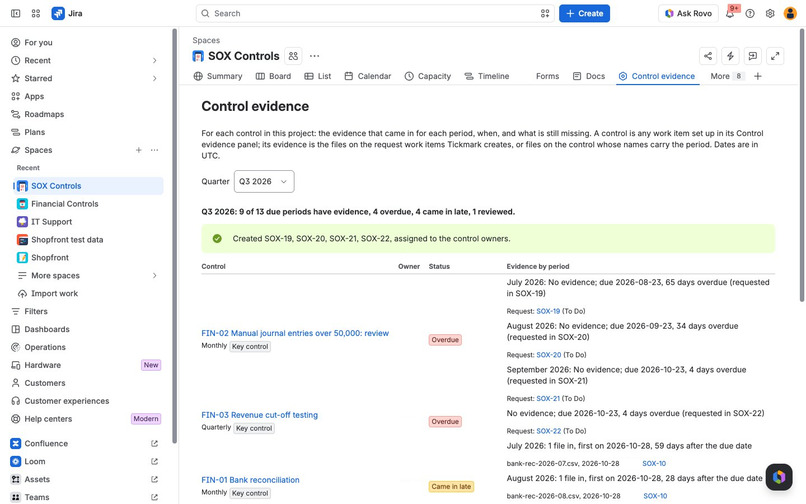
Task: Enter full screen with expand icon
Action: (775, 56)
